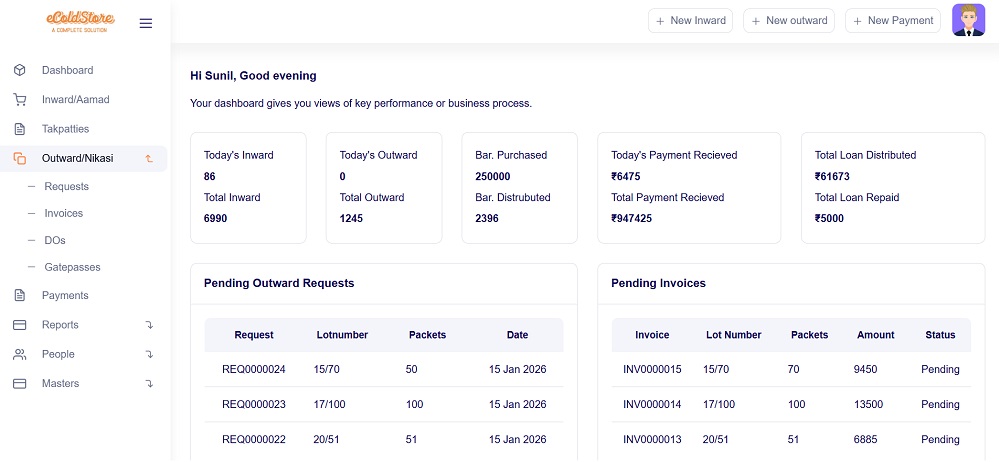Go to Invoices in the sidebar
Screen dimensions: 1000x462
[x=63, y=214]
